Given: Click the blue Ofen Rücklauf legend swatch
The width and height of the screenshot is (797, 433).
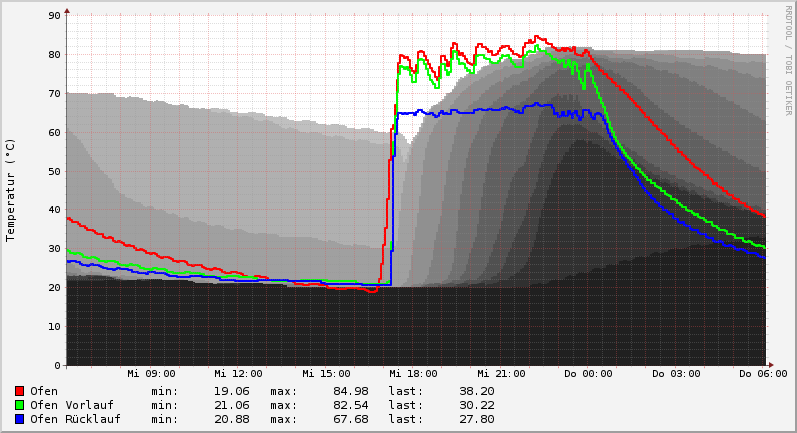Looking at the screenshot, I should pos(20,419).
